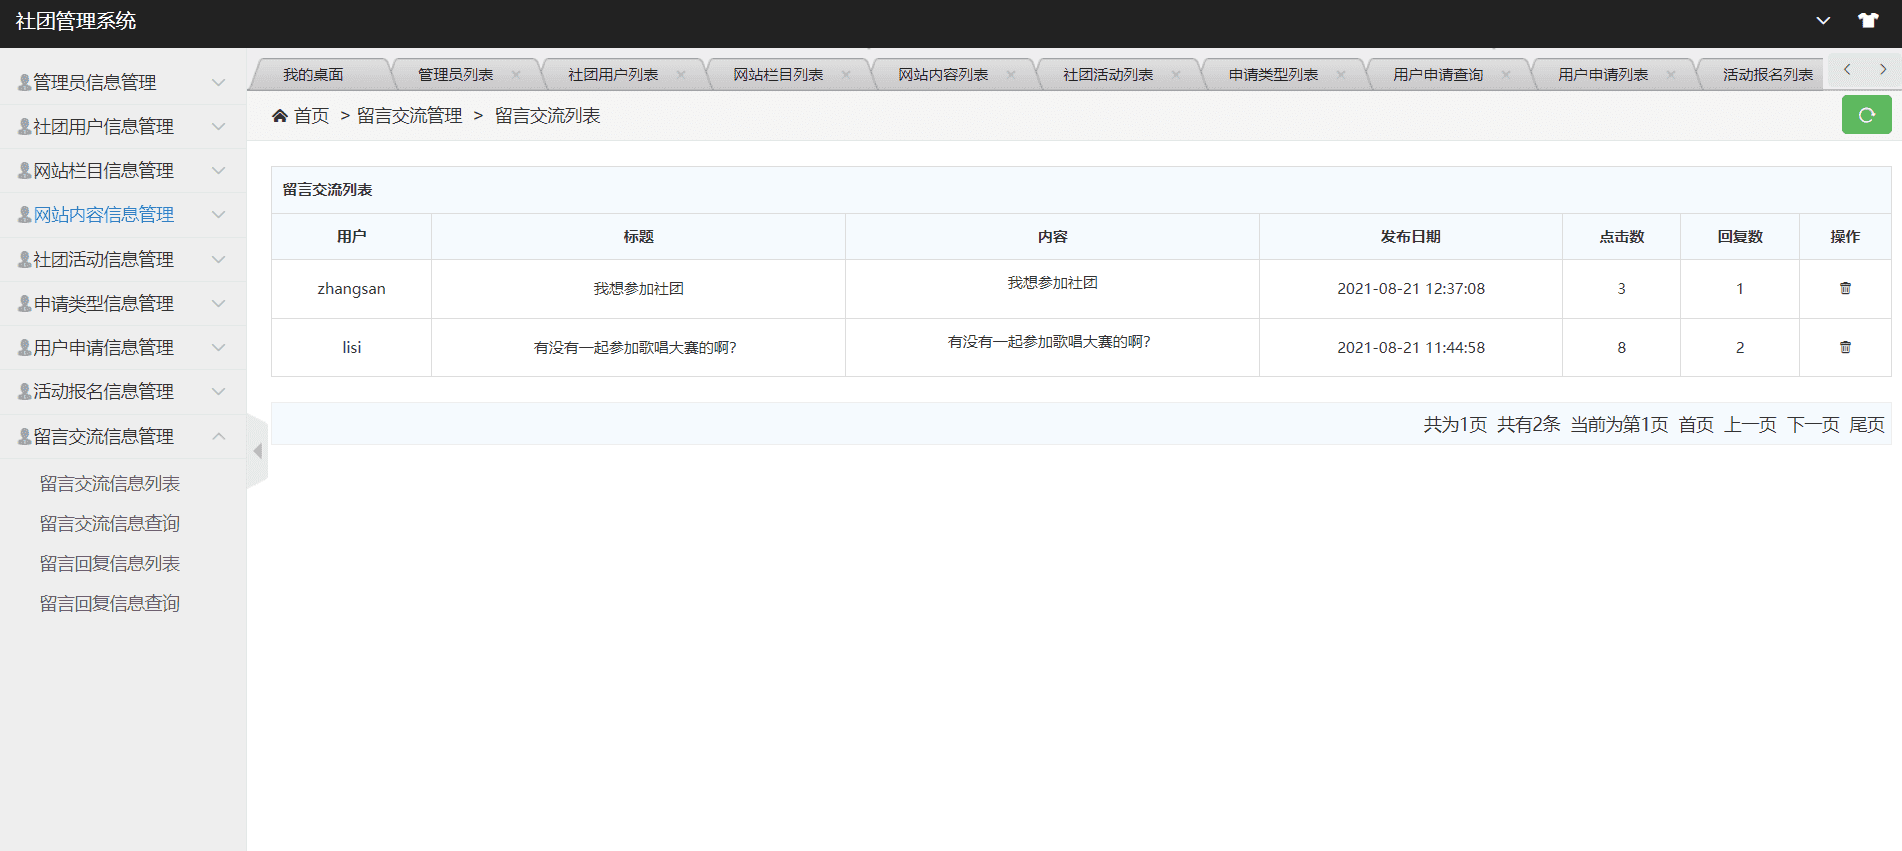Switch to 我的桌面 tab
Screen dimensions: 1902x851
click(x=313, y=75)
